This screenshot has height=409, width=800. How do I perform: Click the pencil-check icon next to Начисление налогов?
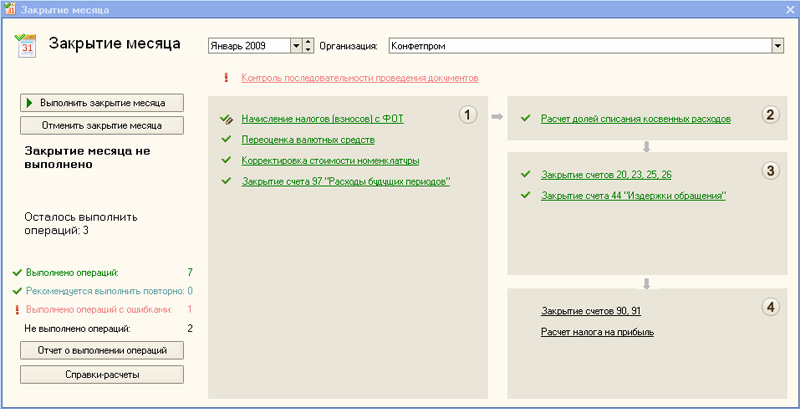[x=227, y=119]
